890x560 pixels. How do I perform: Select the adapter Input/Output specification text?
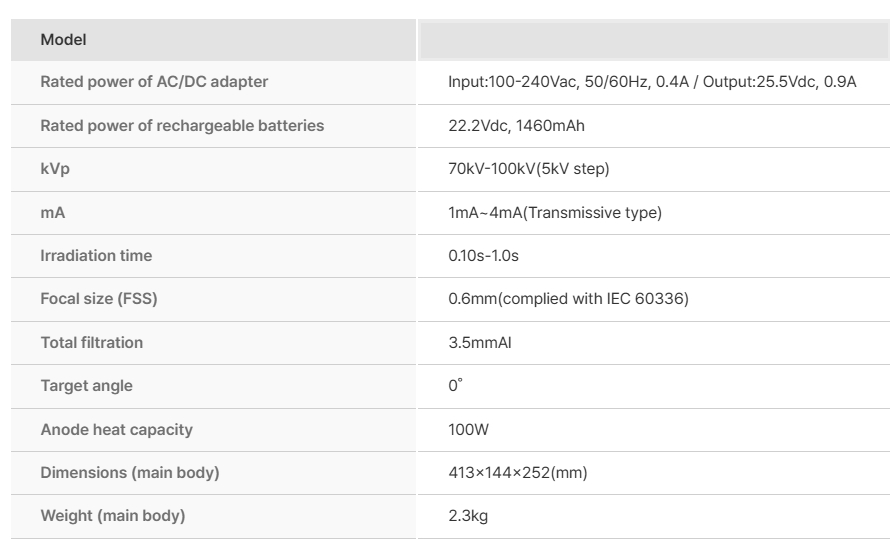652,82
